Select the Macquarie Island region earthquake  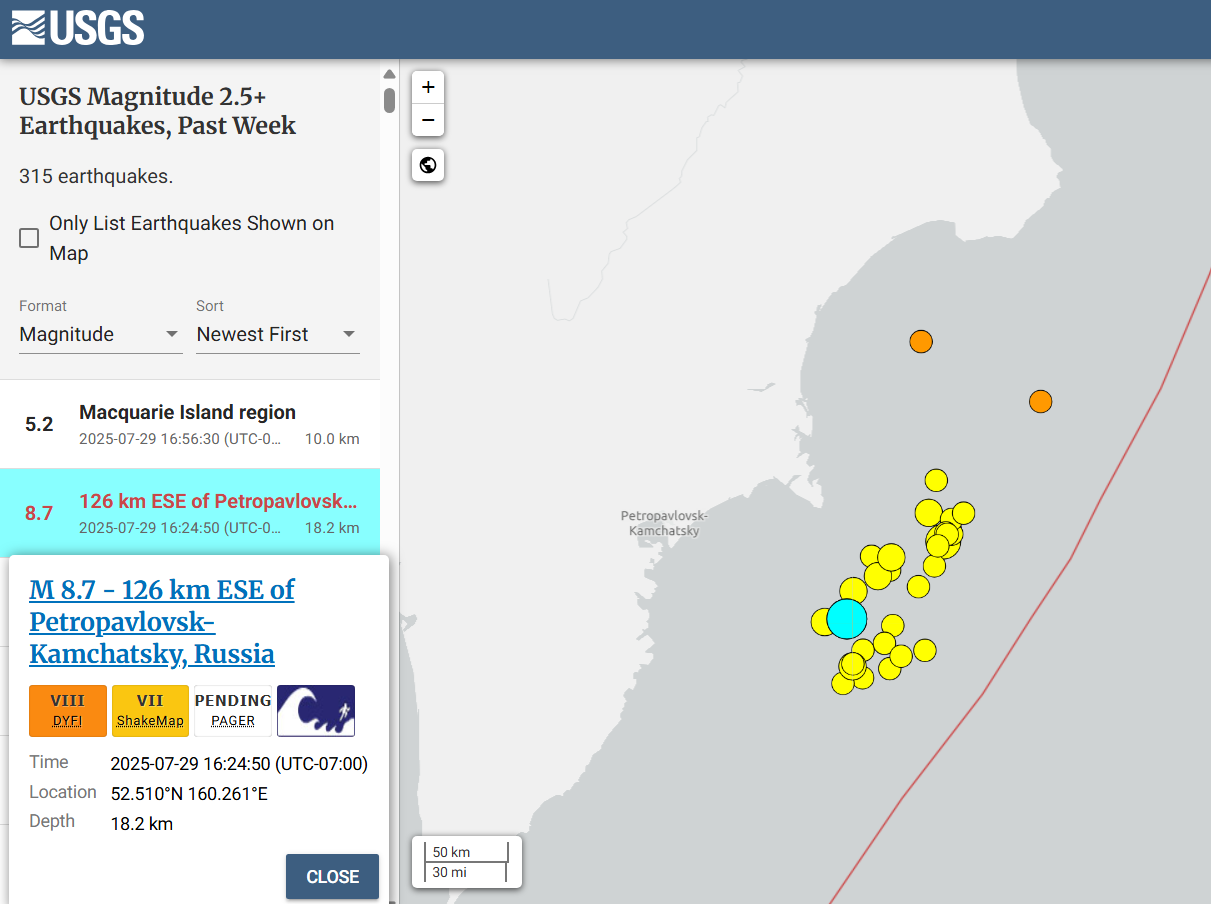pyautogui.click(x=190, y=424)
